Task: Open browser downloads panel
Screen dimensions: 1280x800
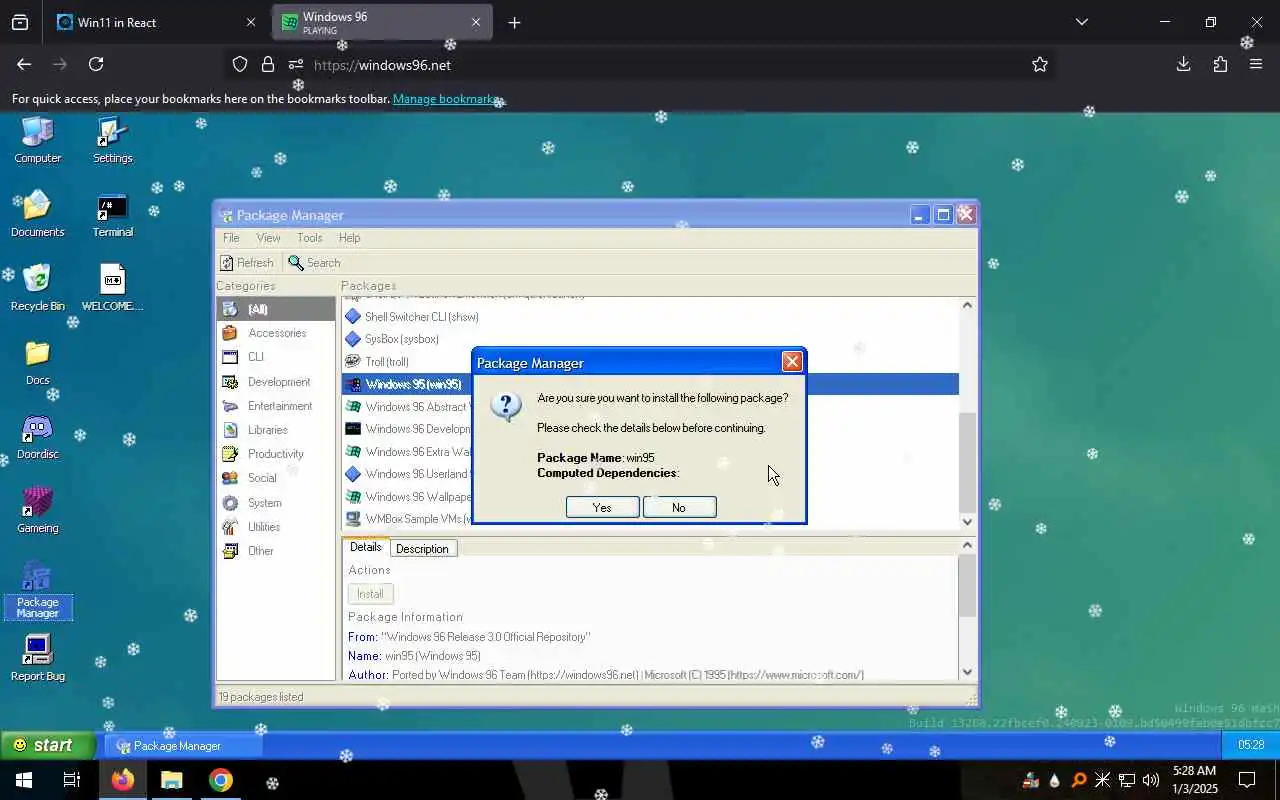Action: tap(1183, 64)
